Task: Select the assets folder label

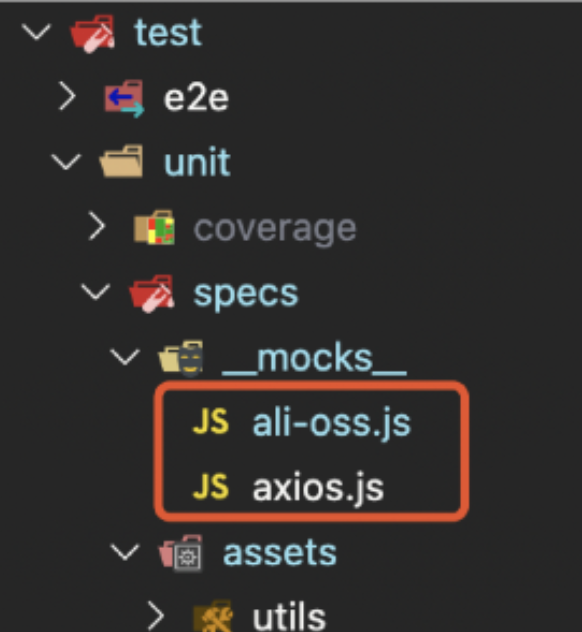Action: [280, 553]
